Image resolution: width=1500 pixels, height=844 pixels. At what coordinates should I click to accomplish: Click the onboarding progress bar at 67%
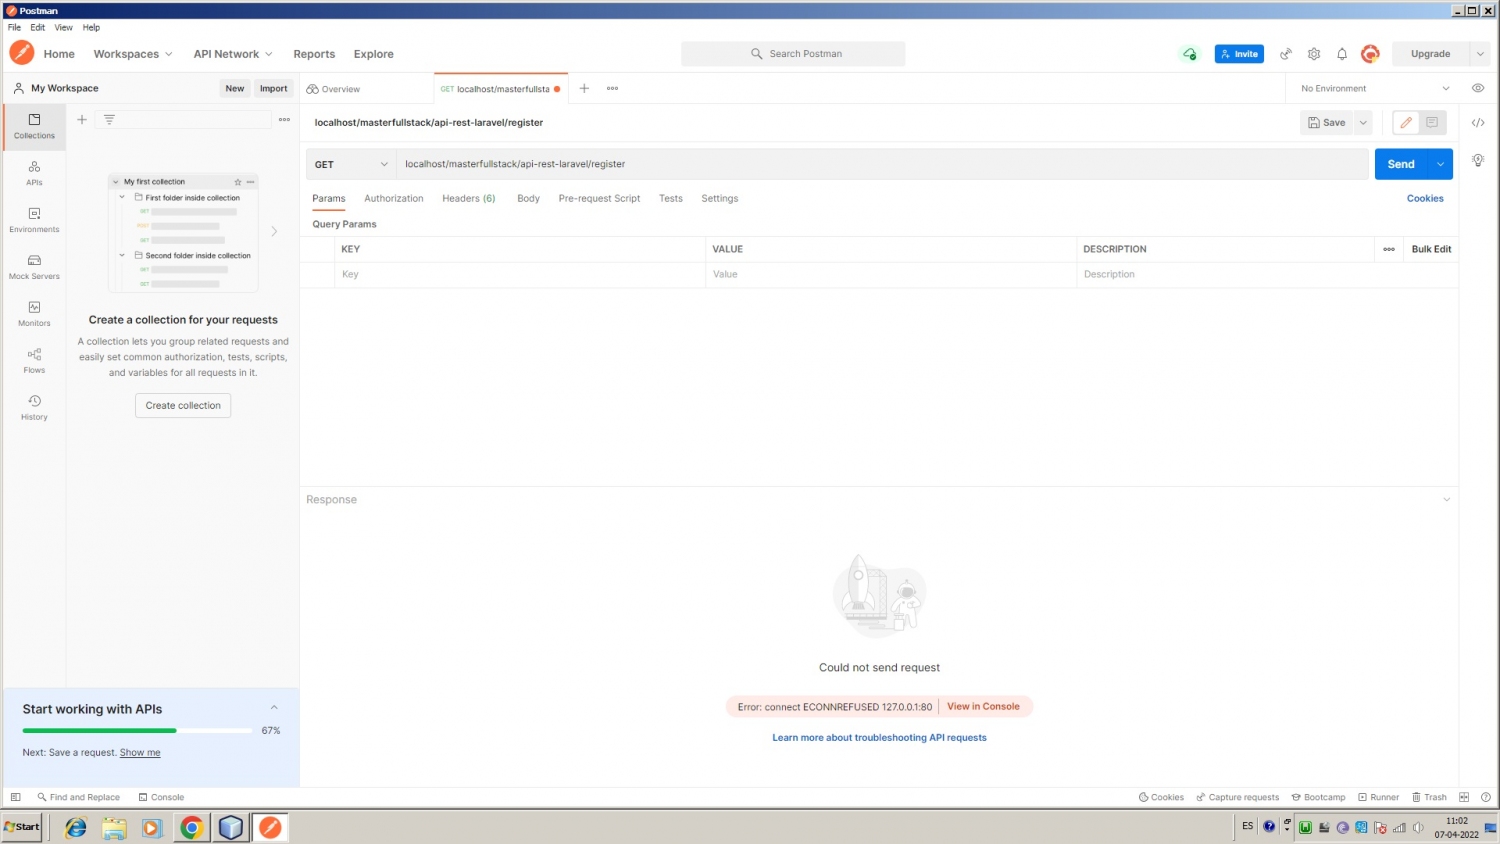click(137, 731)
